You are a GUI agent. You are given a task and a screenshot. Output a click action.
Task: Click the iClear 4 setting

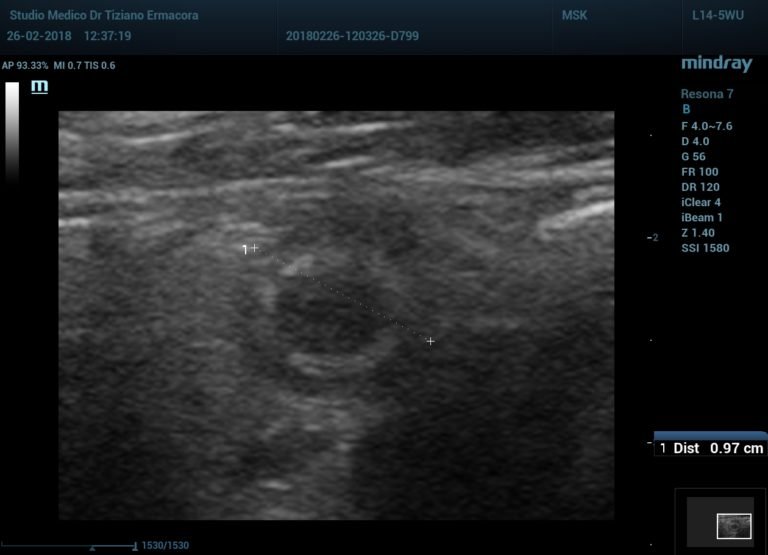click(700, 202)
